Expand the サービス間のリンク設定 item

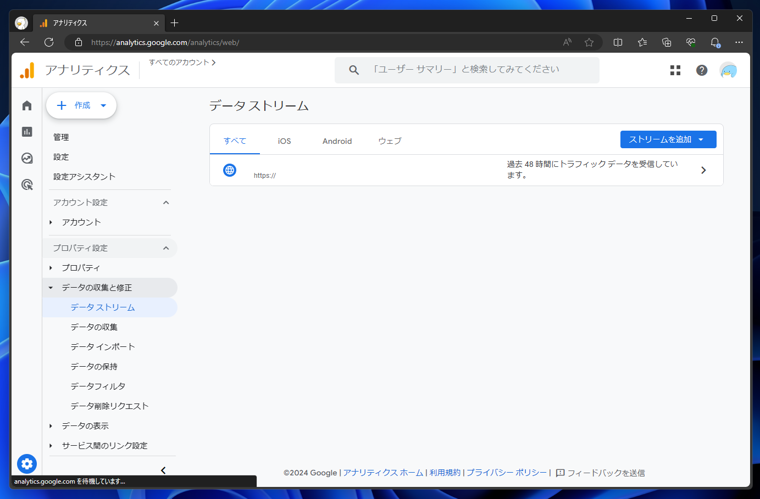(x=51, y=446)
